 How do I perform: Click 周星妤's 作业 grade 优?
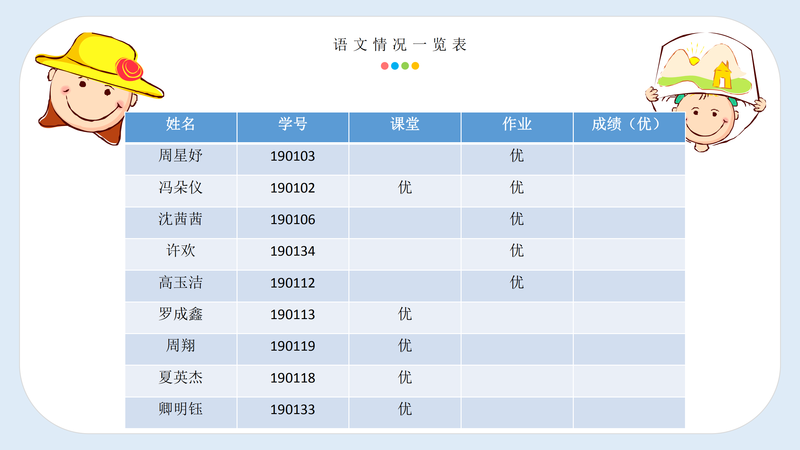click(x=517, y=156)
